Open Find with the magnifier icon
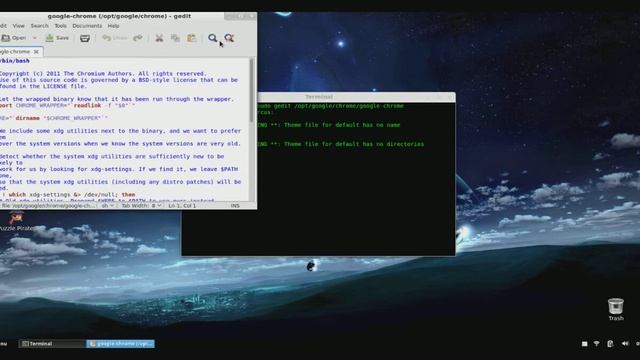 click(212, 38)
